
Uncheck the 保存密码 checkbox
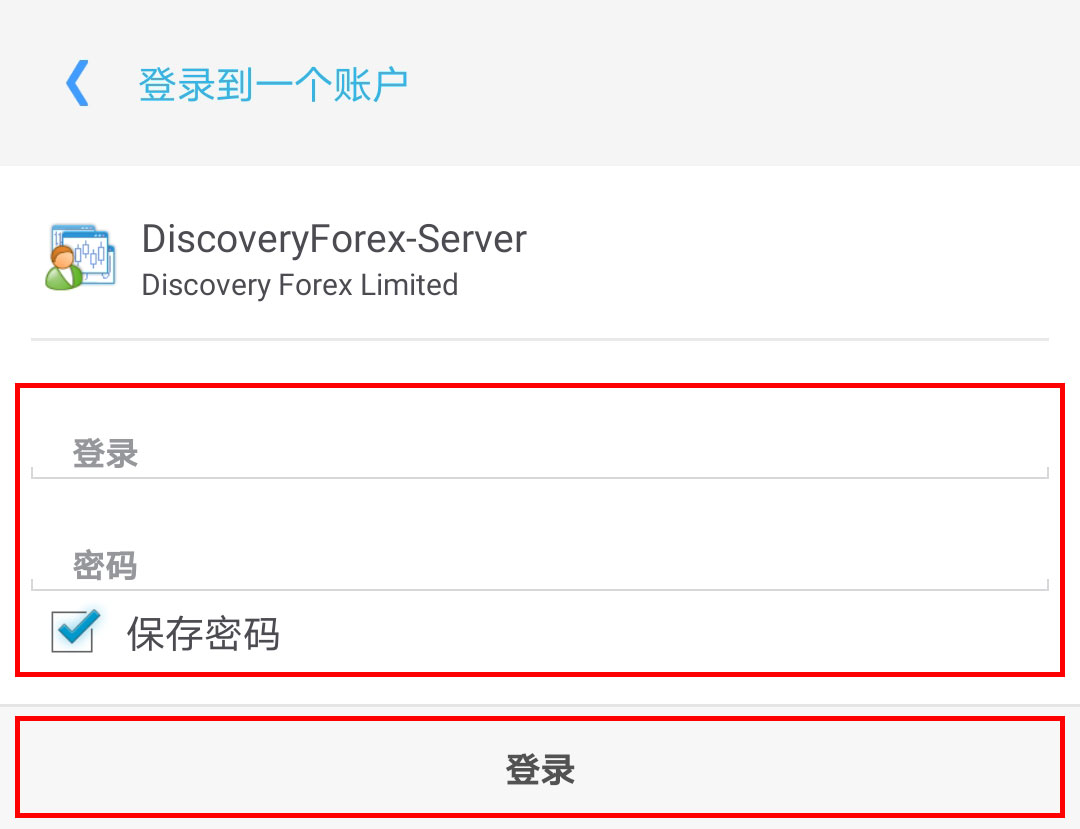75,631
